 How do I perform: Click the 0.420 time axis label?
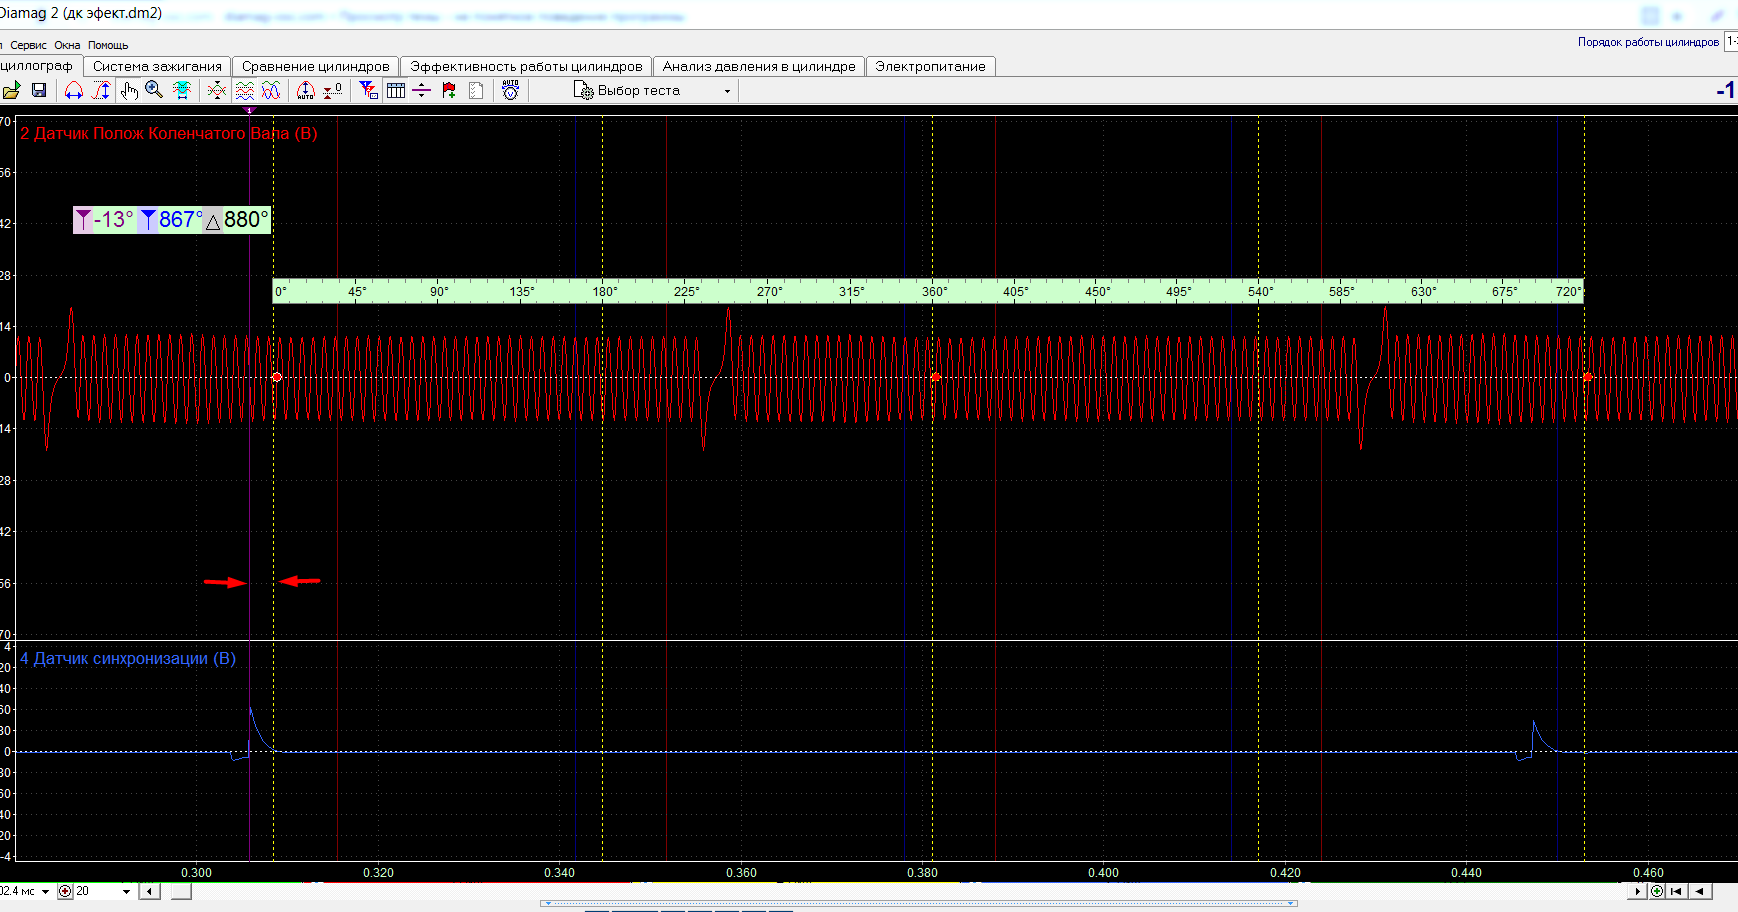coord(1285,873)
